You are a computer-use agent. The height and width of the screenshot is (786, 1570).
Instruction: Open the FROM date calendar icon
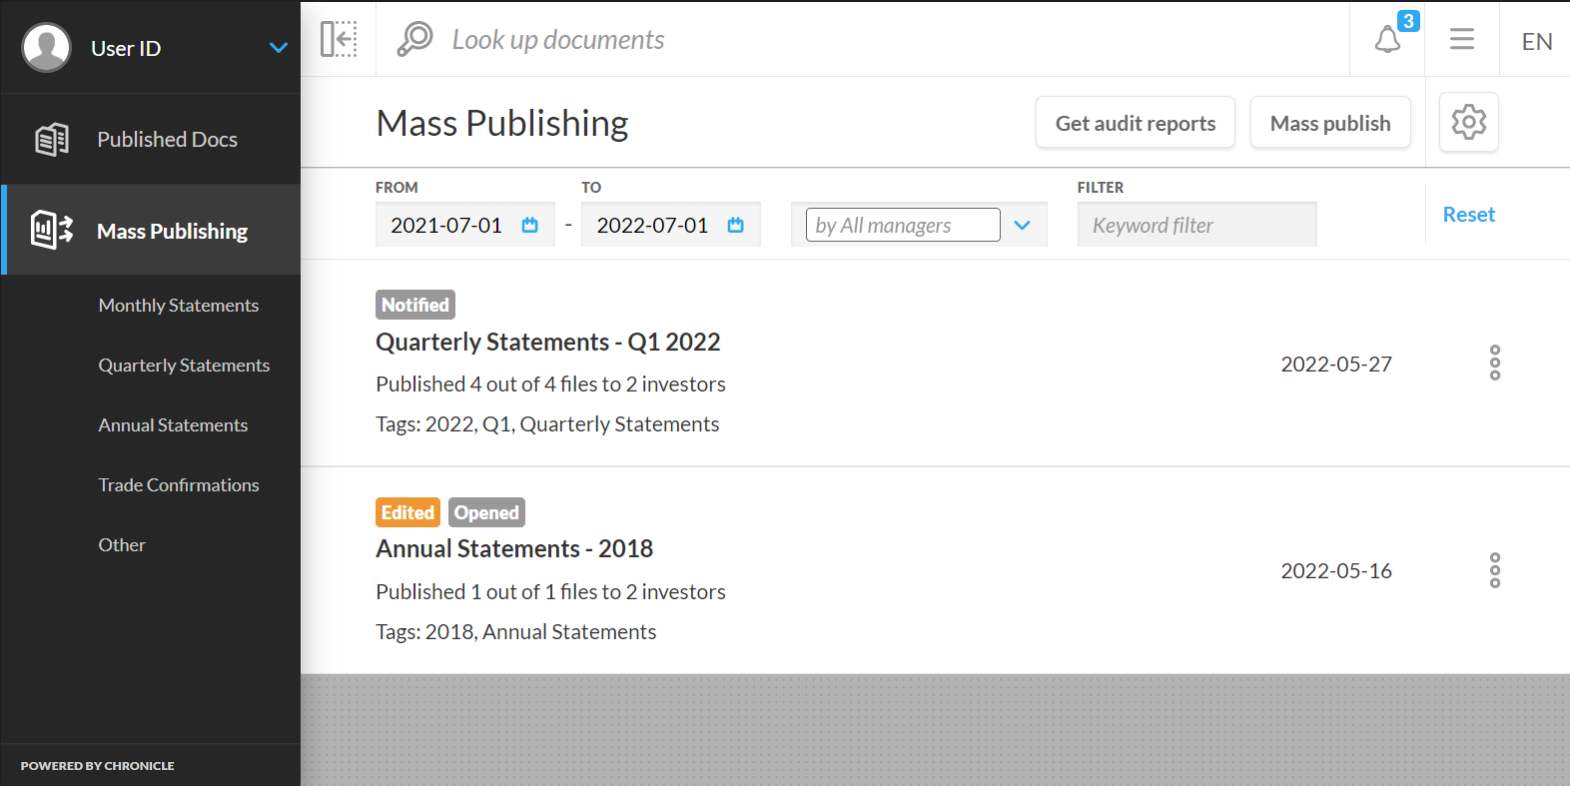pyautogui.click(x=530, y=225)
